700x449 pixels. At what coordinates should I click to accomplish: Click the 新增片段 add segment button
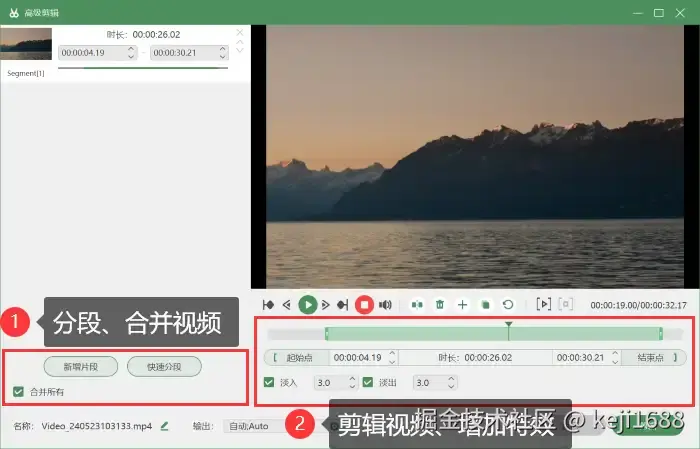[x=81, y=367]
